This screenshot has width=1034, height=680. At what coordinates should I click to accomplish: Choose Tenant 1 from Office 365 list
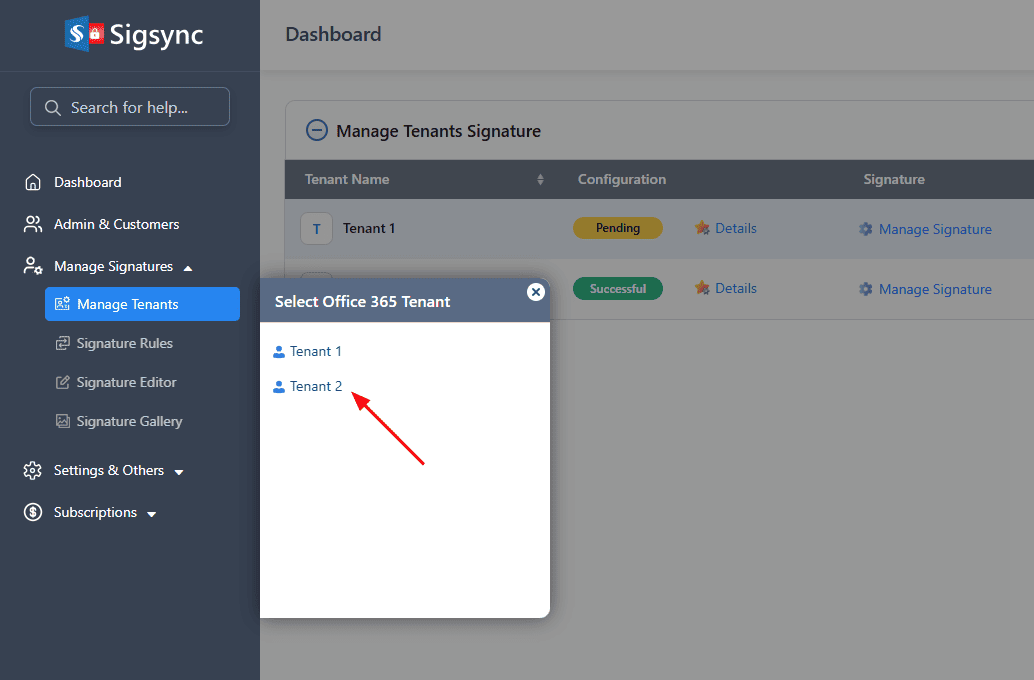coord(315,351)
